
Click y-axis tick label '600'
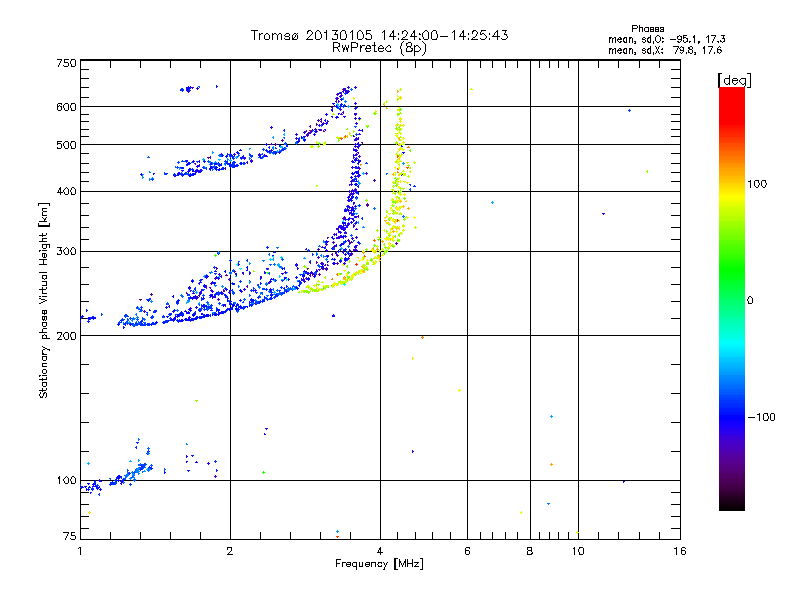67,107
